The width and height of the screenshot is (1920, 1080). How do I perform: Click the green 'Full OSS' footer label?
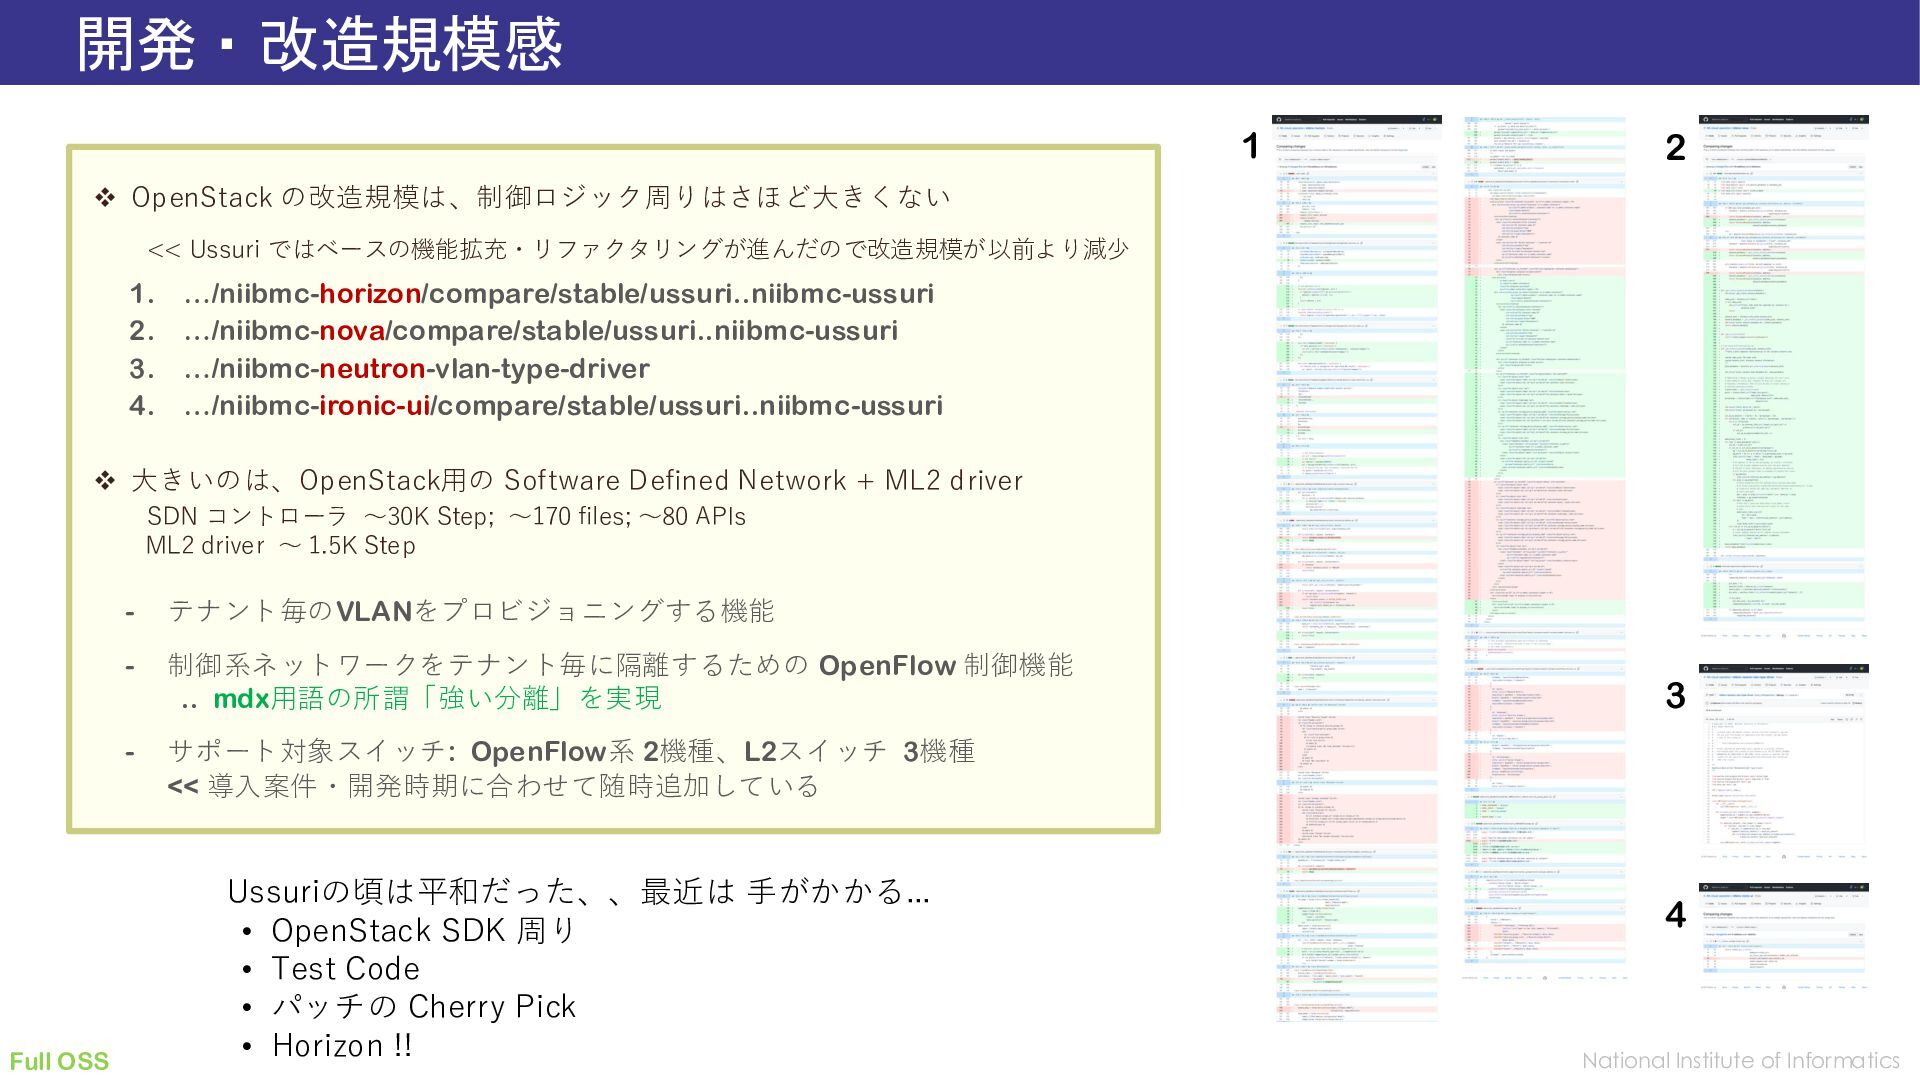pyautogui.click(x=59, y=1061)
